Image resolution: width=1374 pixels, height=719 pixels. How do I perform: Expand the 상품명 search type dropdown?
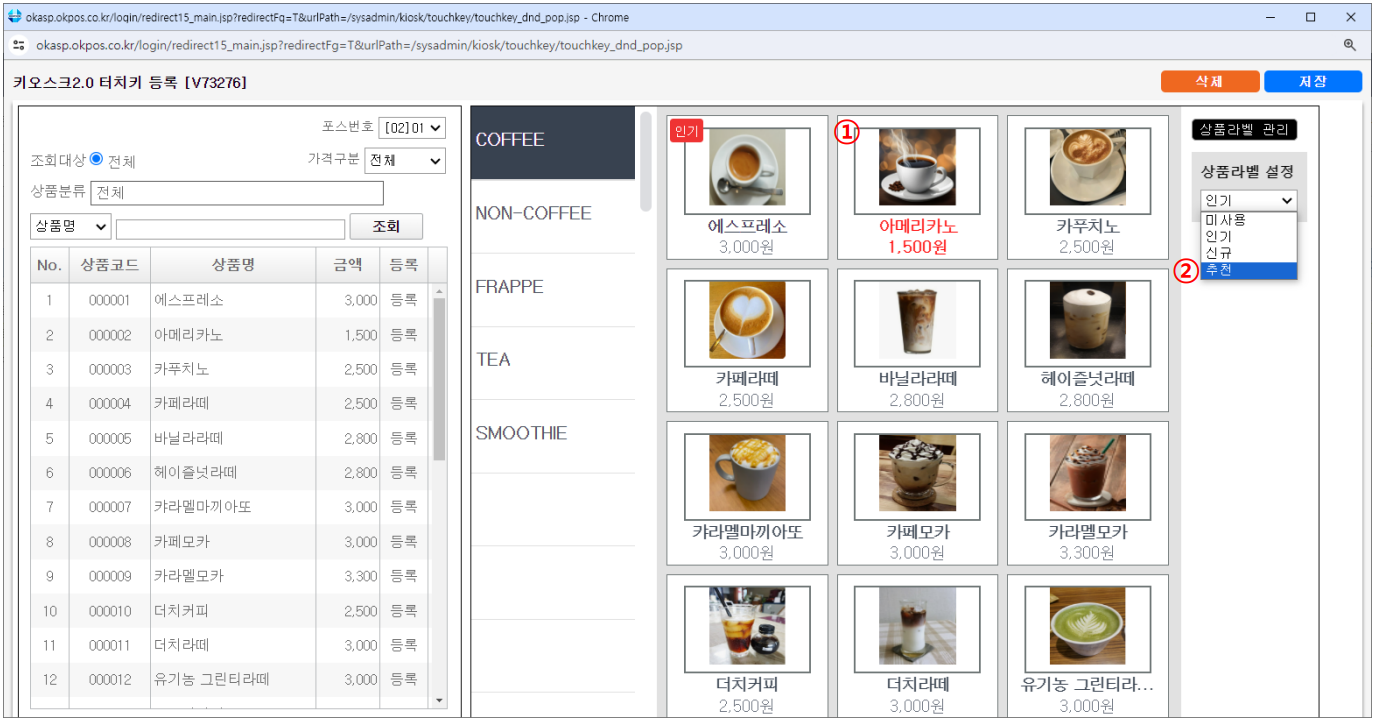click(71, 226)
